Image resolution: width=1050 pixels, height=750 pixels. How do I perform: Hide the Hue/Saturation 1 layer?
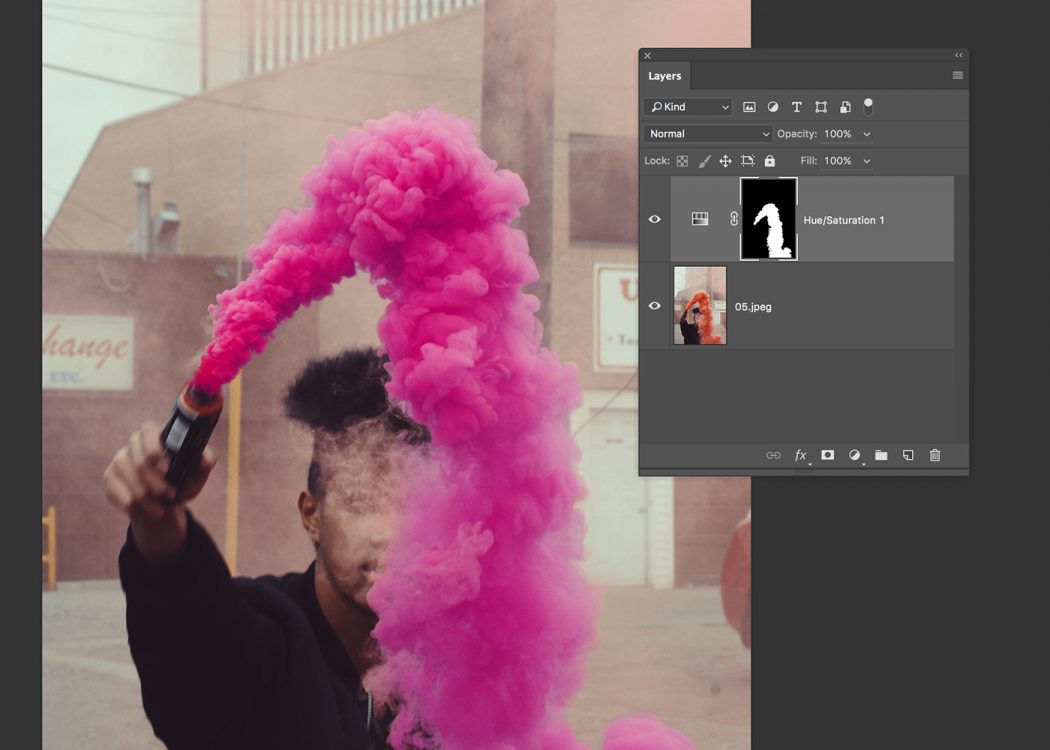pyautogui.click(x=655, y=219)
